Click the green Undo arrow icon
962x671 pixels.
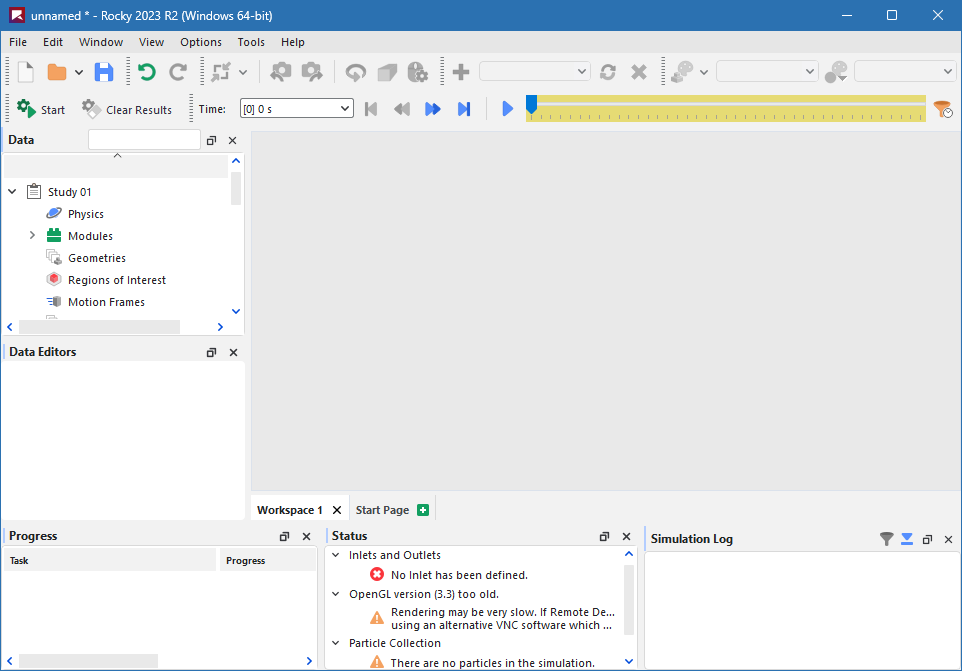[x=147, y=72]
